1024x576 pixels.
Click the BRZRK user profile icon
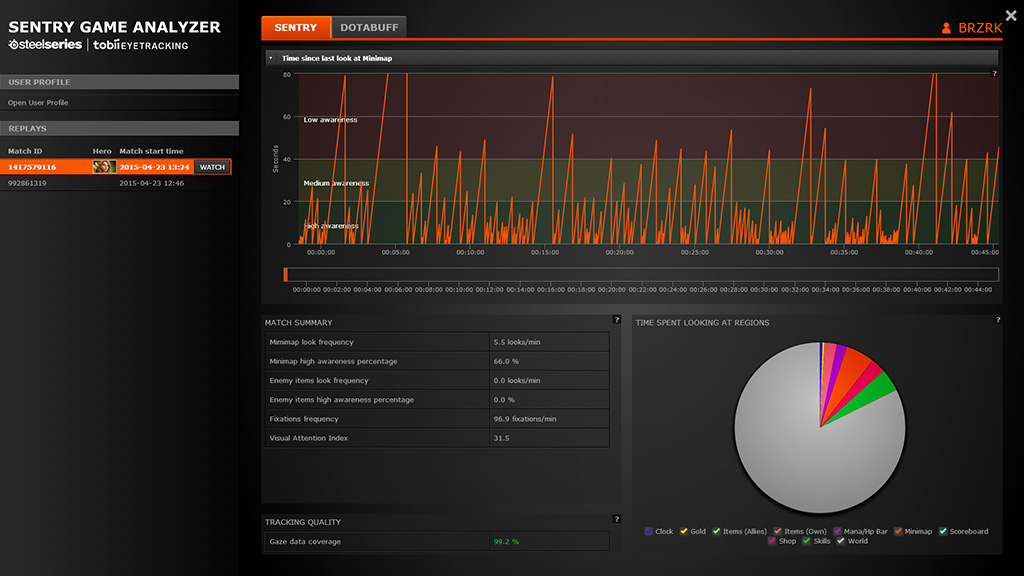(947, 28)
